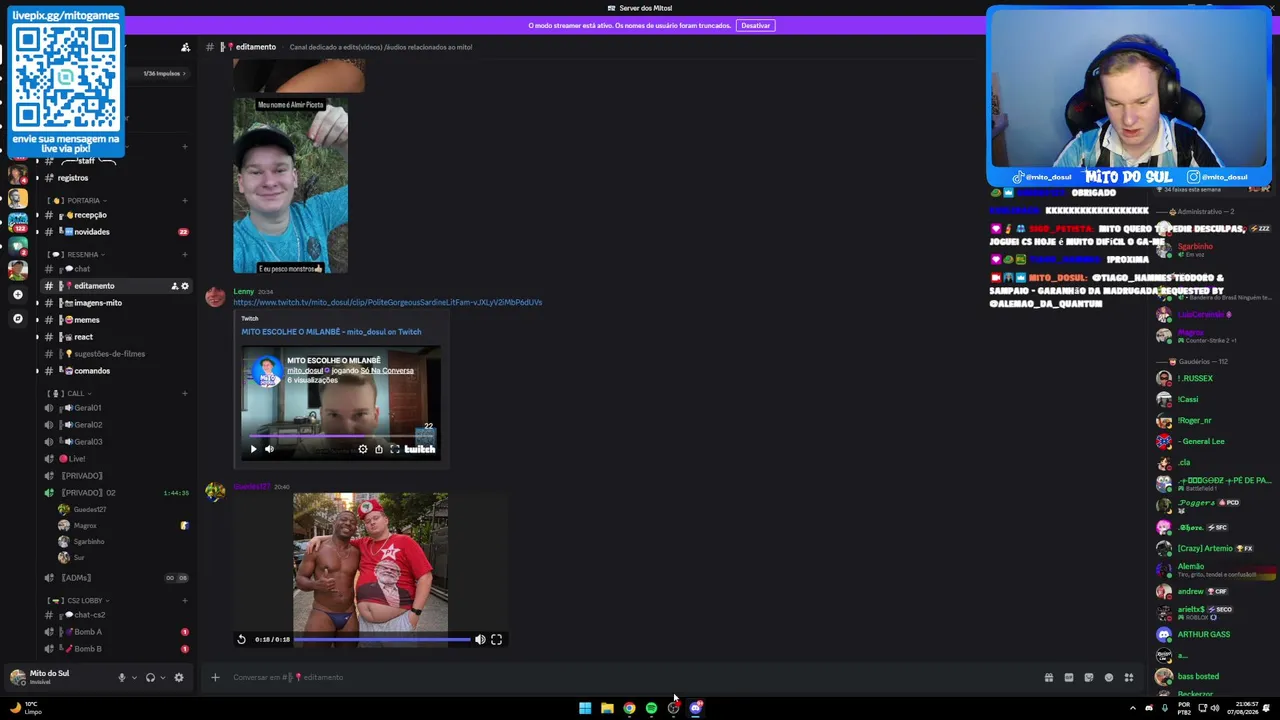Click the 'MITO ESCOLHE O MILANBÊ' embed title
This screenshot has height=720, width=1280.
click(x=331, y=332)
